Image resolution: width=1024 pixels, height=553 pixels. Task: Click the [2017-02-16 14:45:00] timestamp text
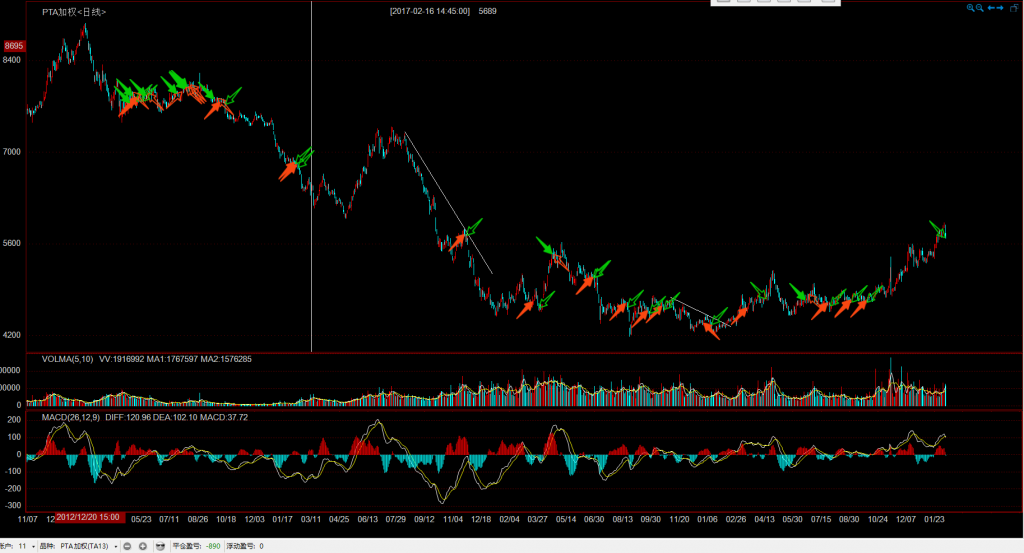tap(430, 11)
